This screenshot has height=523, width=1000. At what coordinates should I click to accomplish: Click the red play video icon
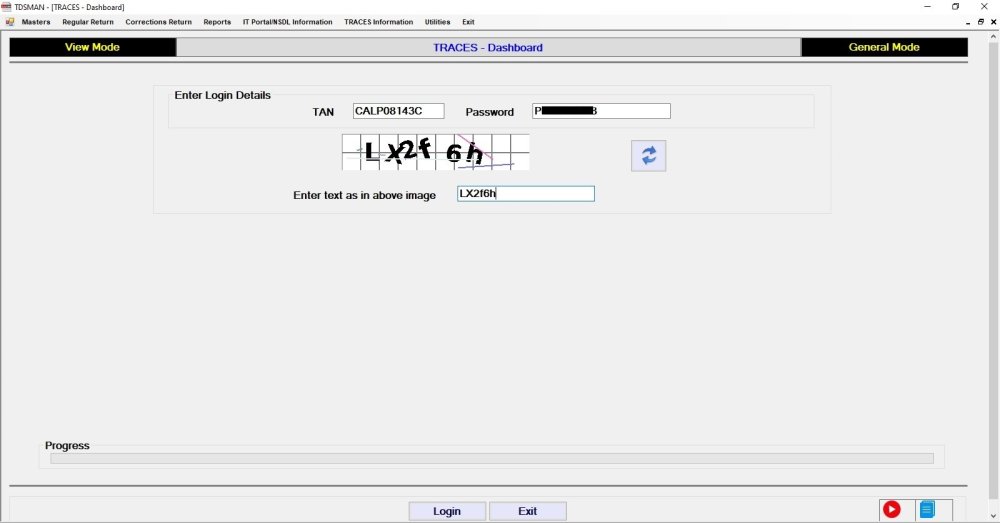[892, 509]
